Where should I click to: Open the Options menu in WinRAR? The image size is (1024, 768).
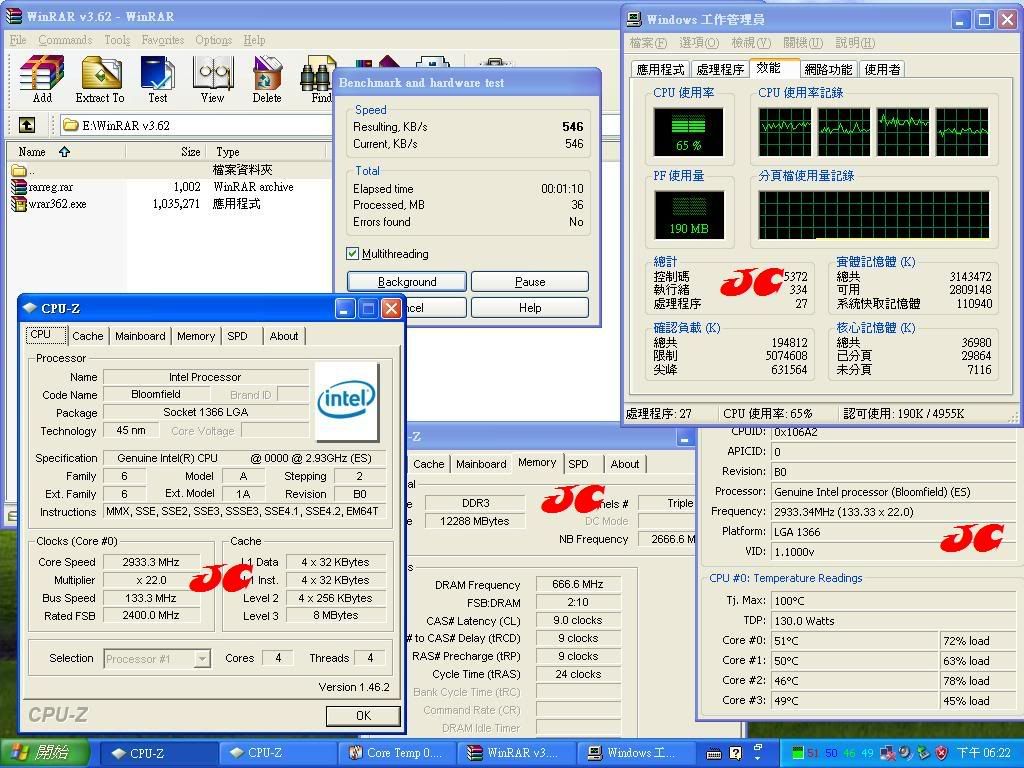[214, 40]
